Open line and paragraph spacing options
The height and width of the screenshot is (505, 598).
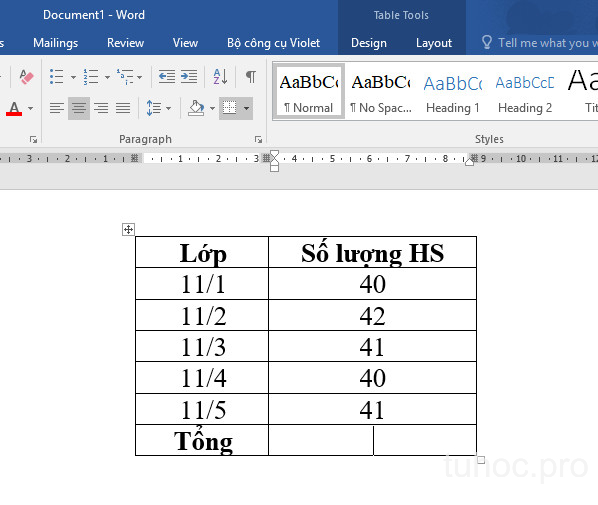tap(154, 108)
